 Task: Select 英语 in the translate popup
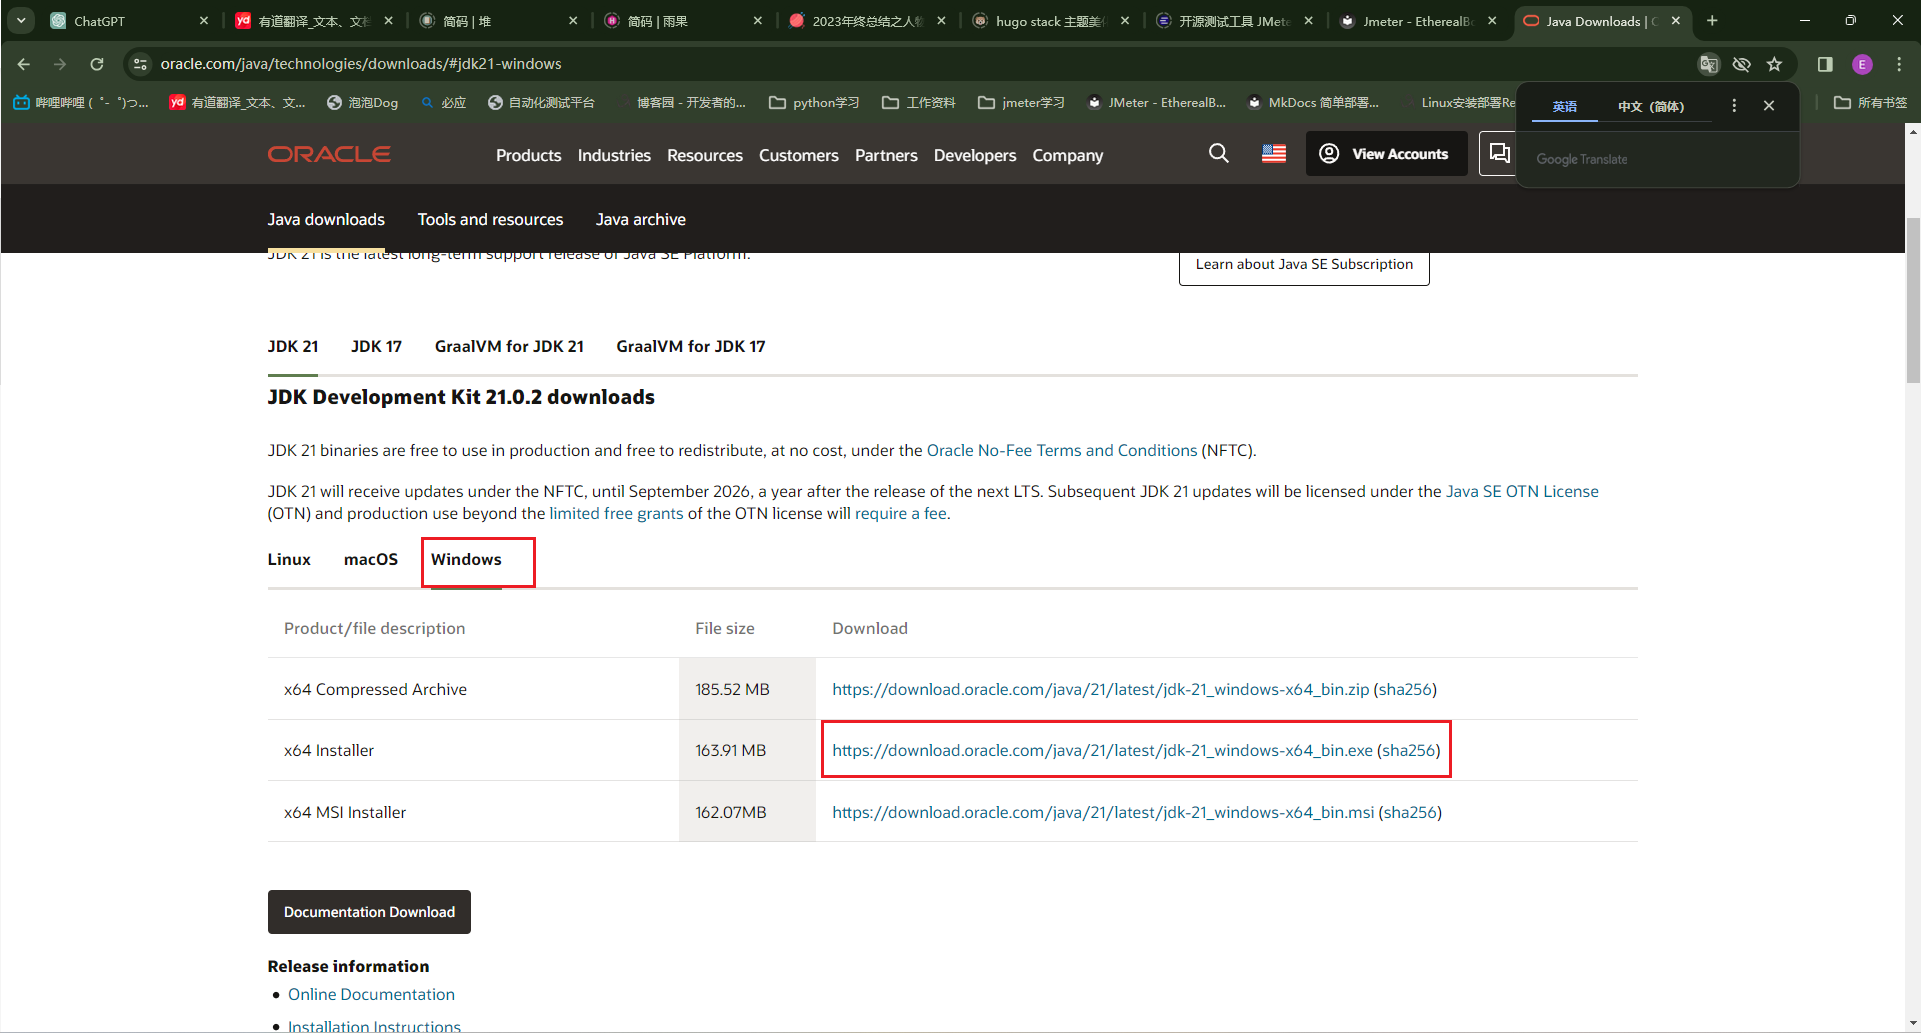click(1564, 106)
